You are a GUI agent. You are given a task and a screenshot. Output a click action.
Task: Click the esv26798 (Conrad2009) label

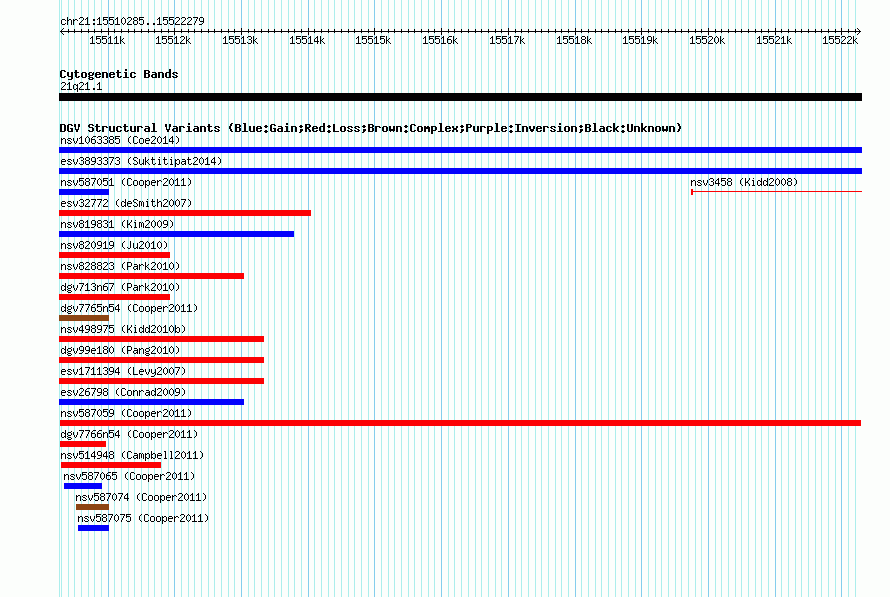pyautogui.click(x=123, y=392)
